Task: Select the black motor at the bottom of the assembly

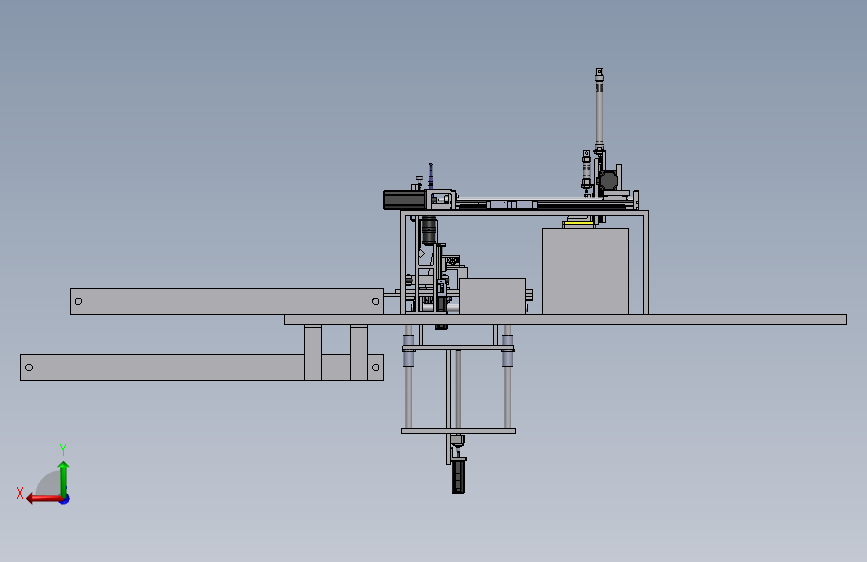Action: coord(458,475)
